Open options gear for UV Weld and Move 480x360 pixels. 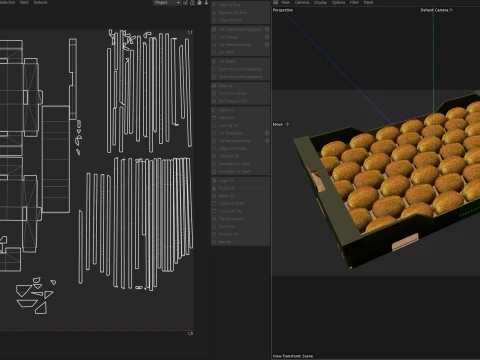point(267,45)
